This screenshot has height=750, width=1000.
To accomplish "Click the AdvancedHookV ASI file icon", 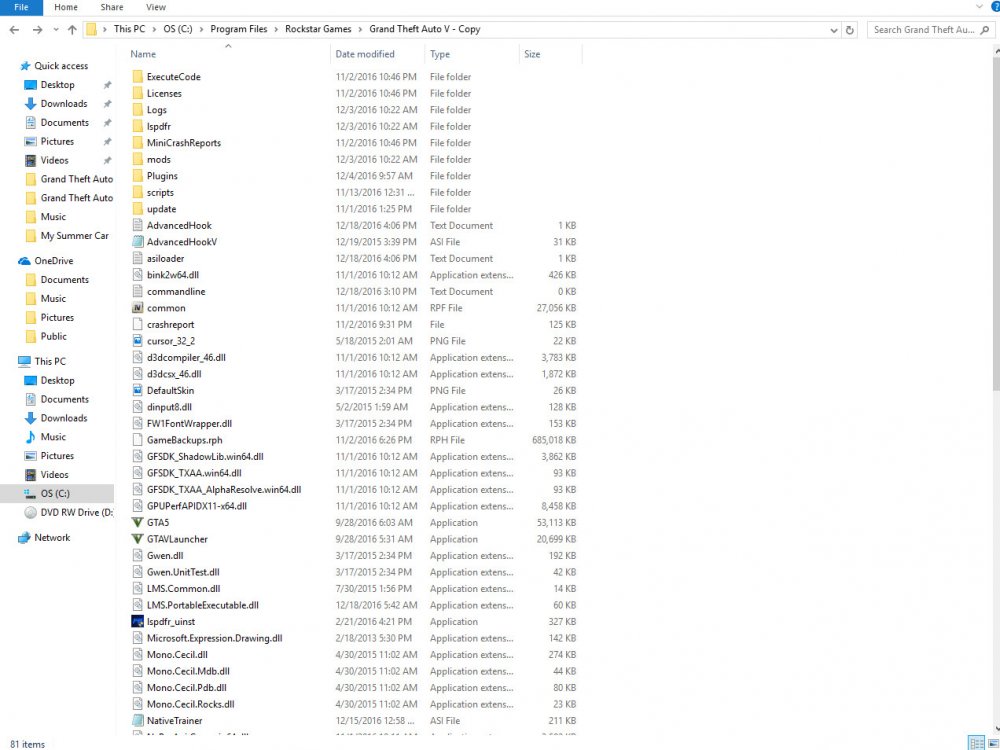I will (x=137, y=242).
